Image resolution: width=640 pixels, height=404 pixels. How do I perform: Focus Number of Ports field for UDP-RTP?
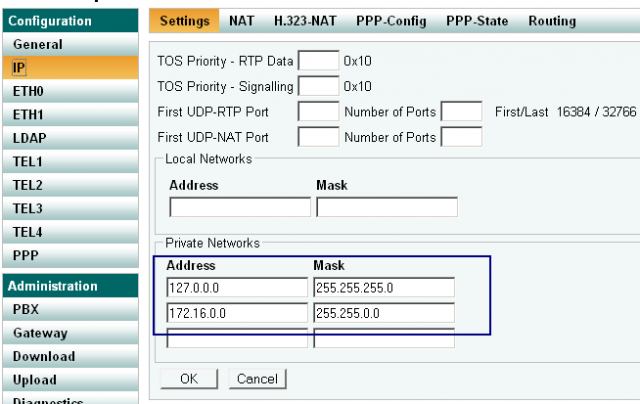[462, 111]
